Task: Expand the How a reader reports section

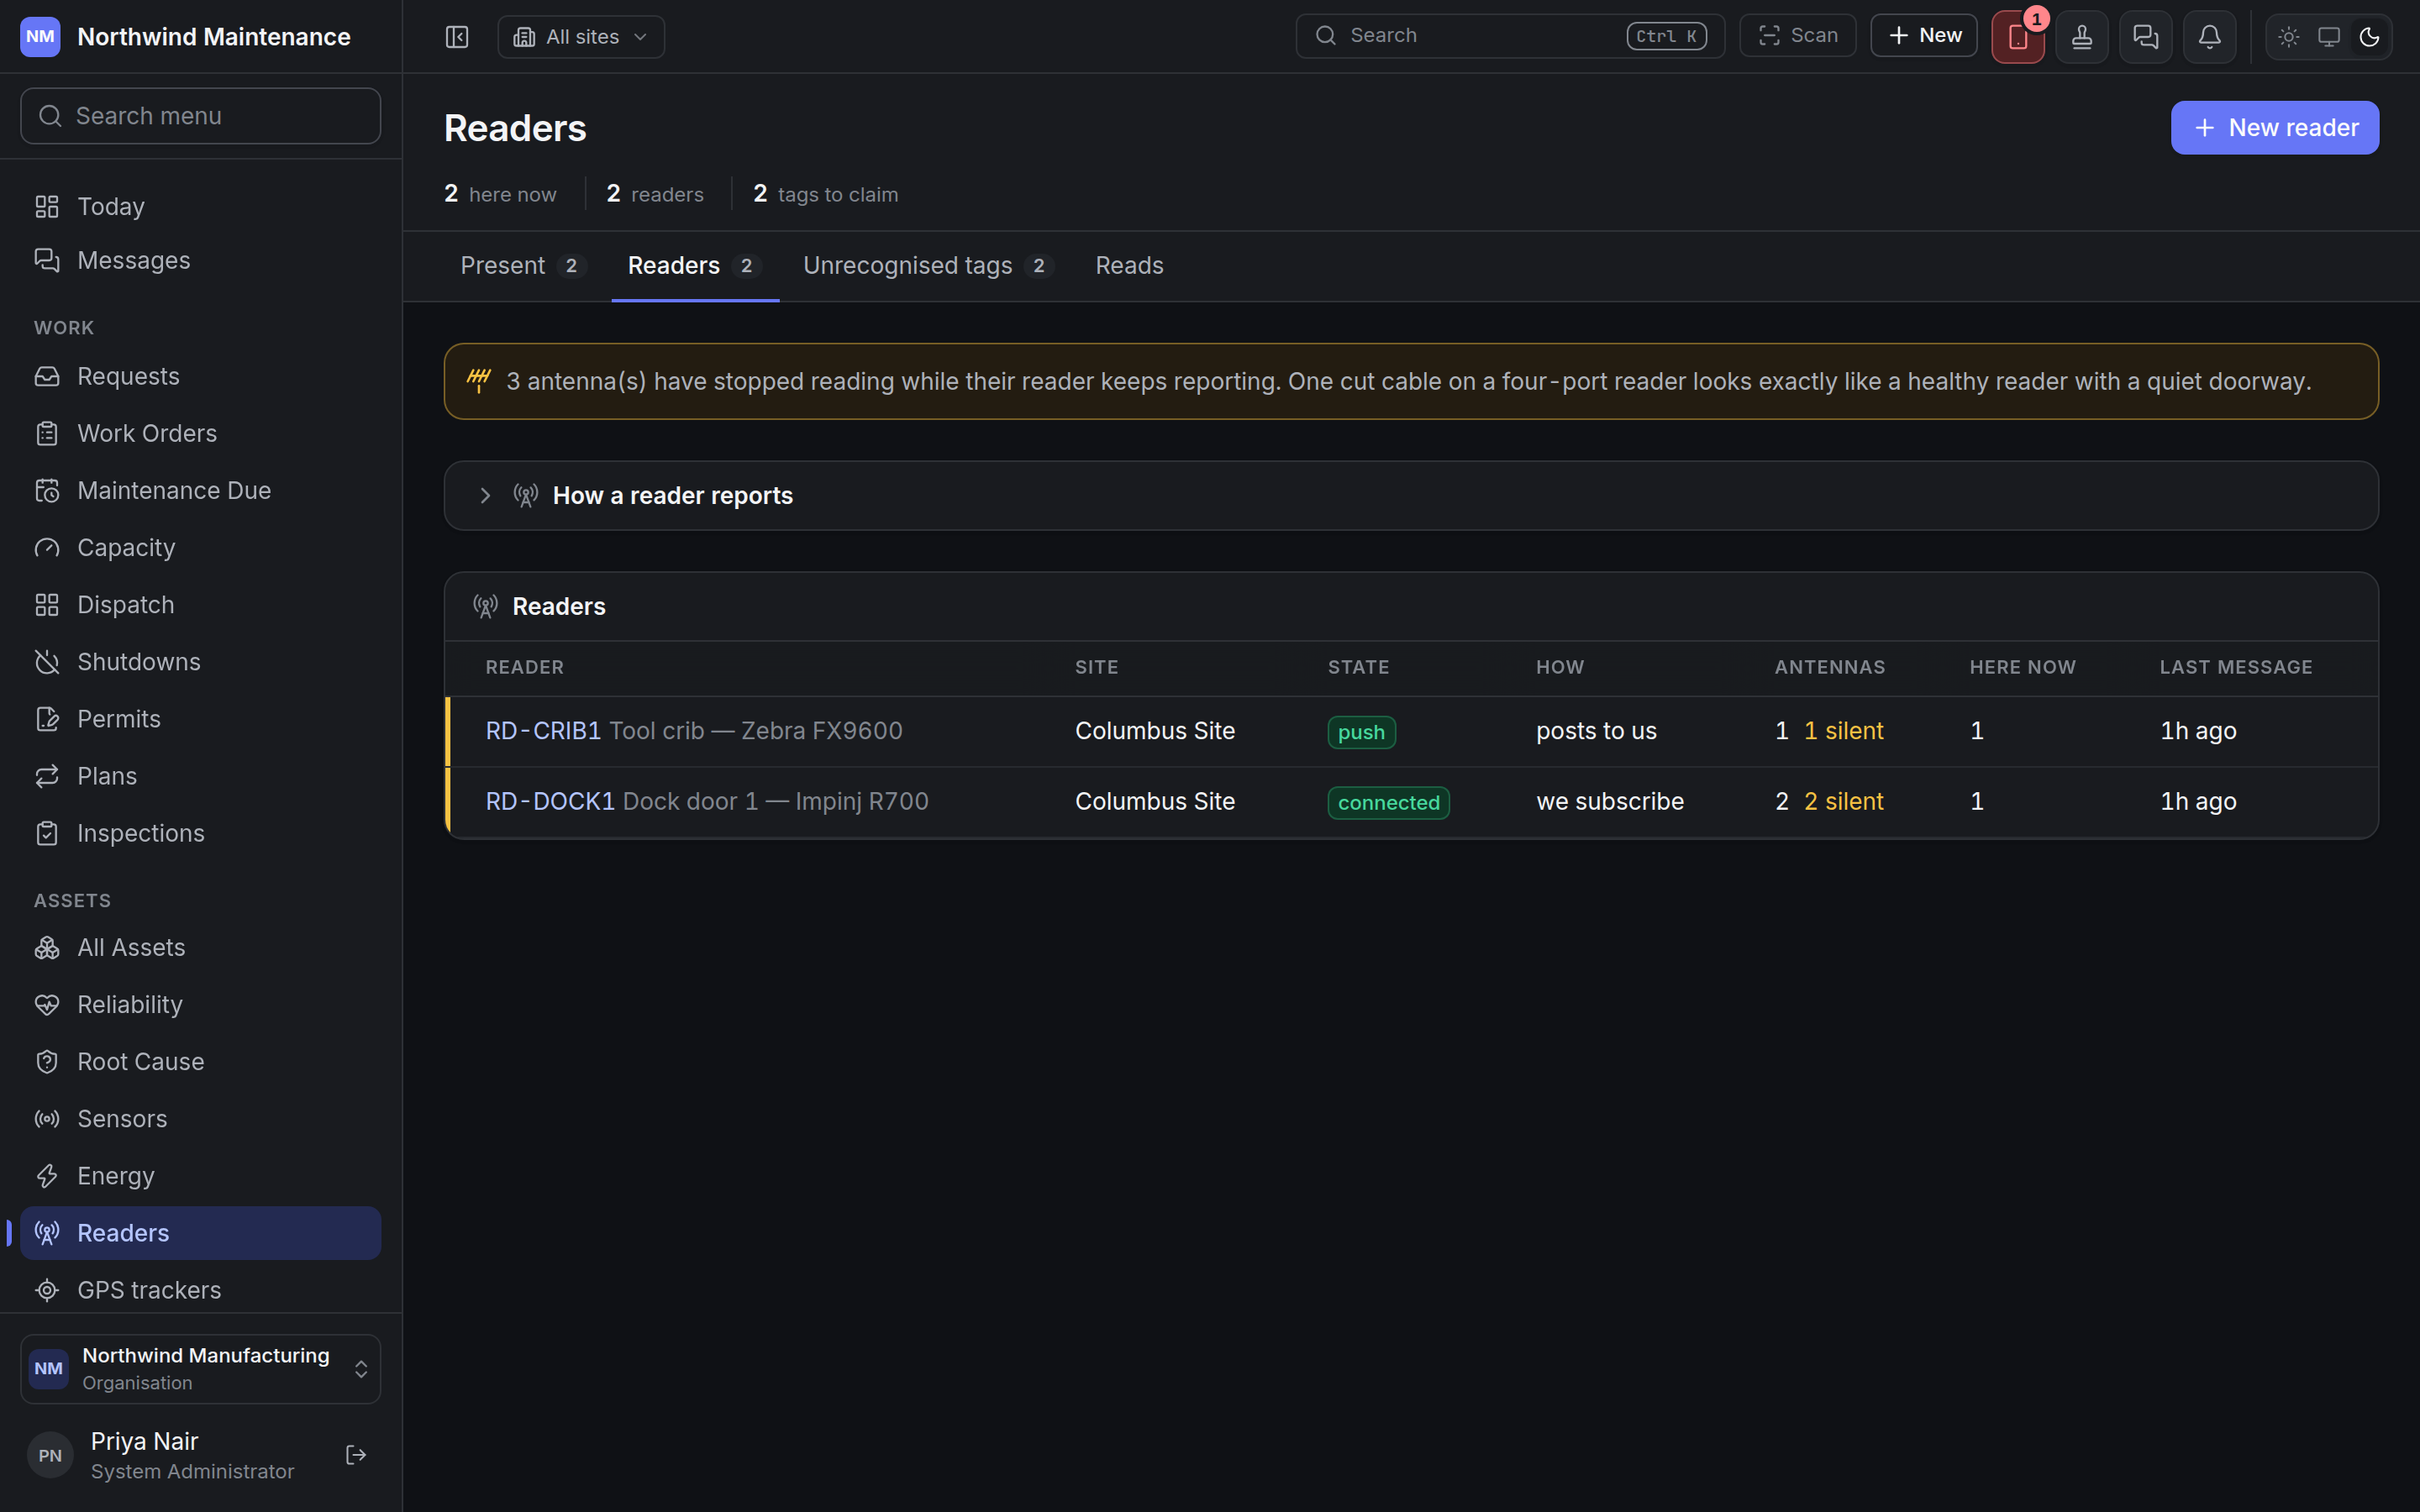Action: click(1411, 496)
